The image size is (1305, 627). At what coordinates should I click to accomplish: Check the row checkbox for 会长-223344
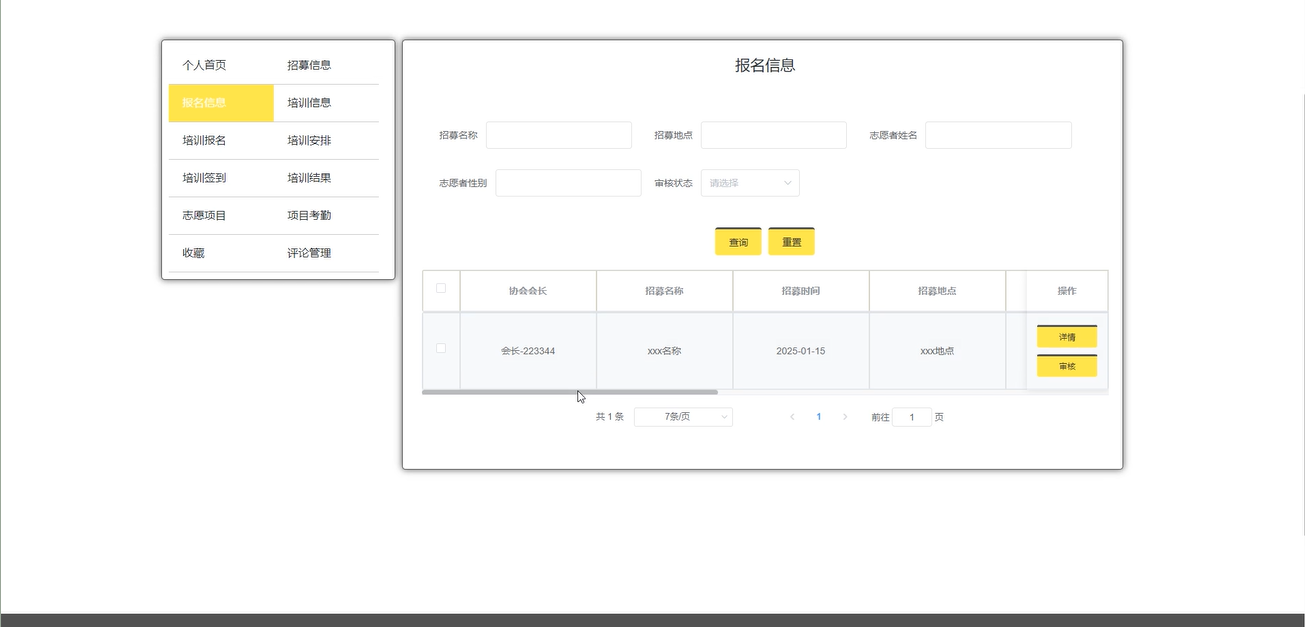pyautogui.click(x=441, y=348)
